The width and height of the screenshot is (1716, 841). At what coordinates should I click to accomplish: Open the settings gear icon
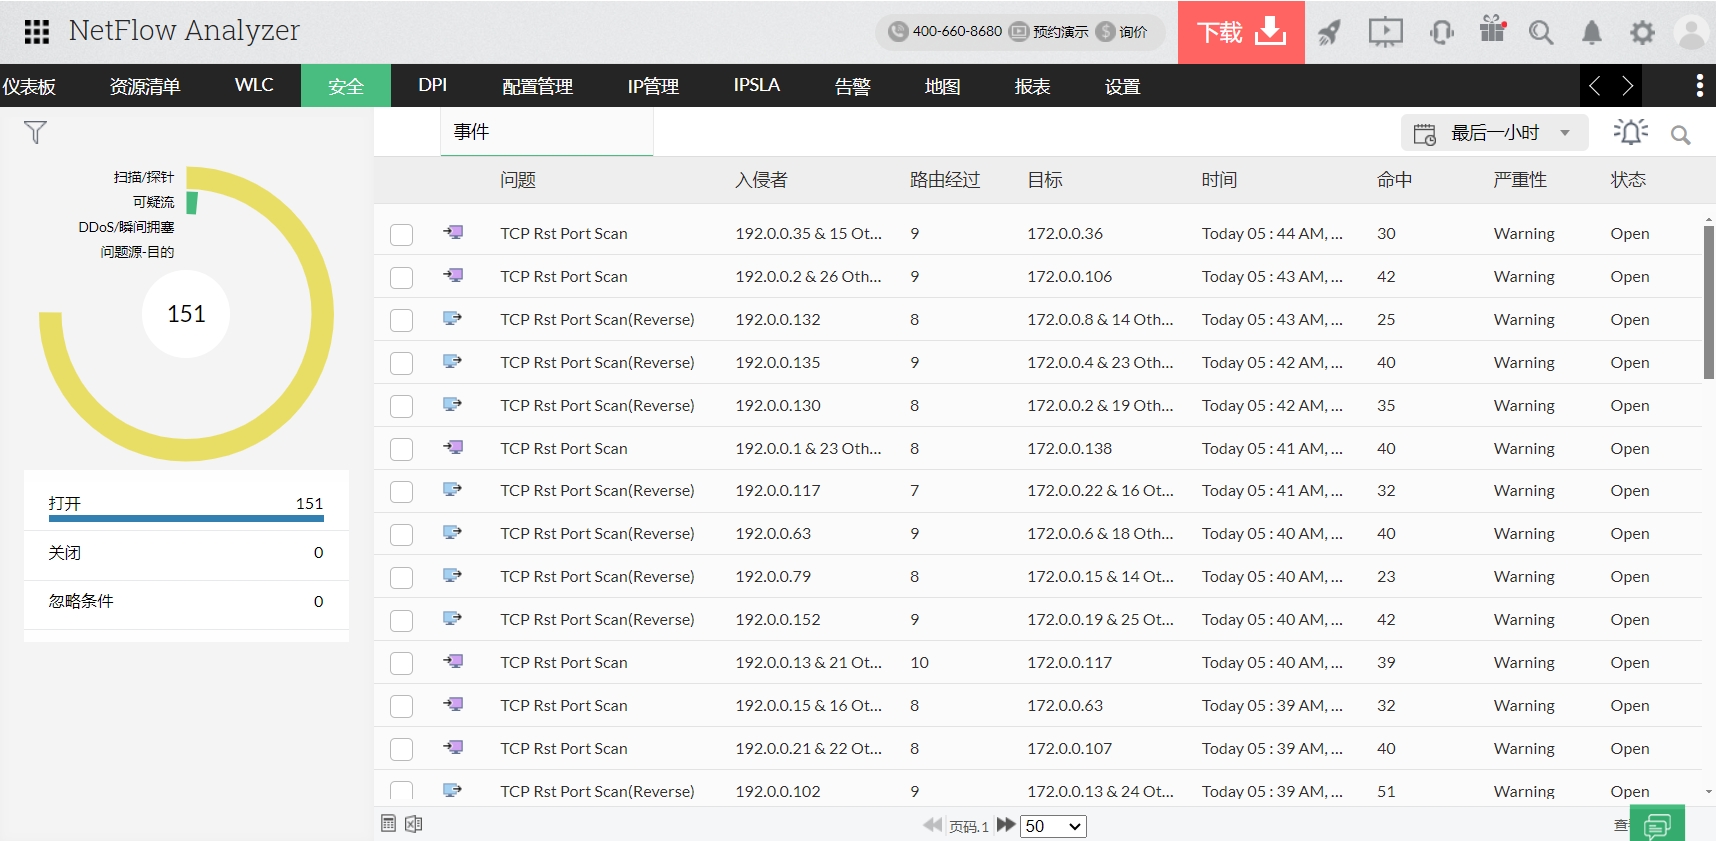[x=1642, y=33]
